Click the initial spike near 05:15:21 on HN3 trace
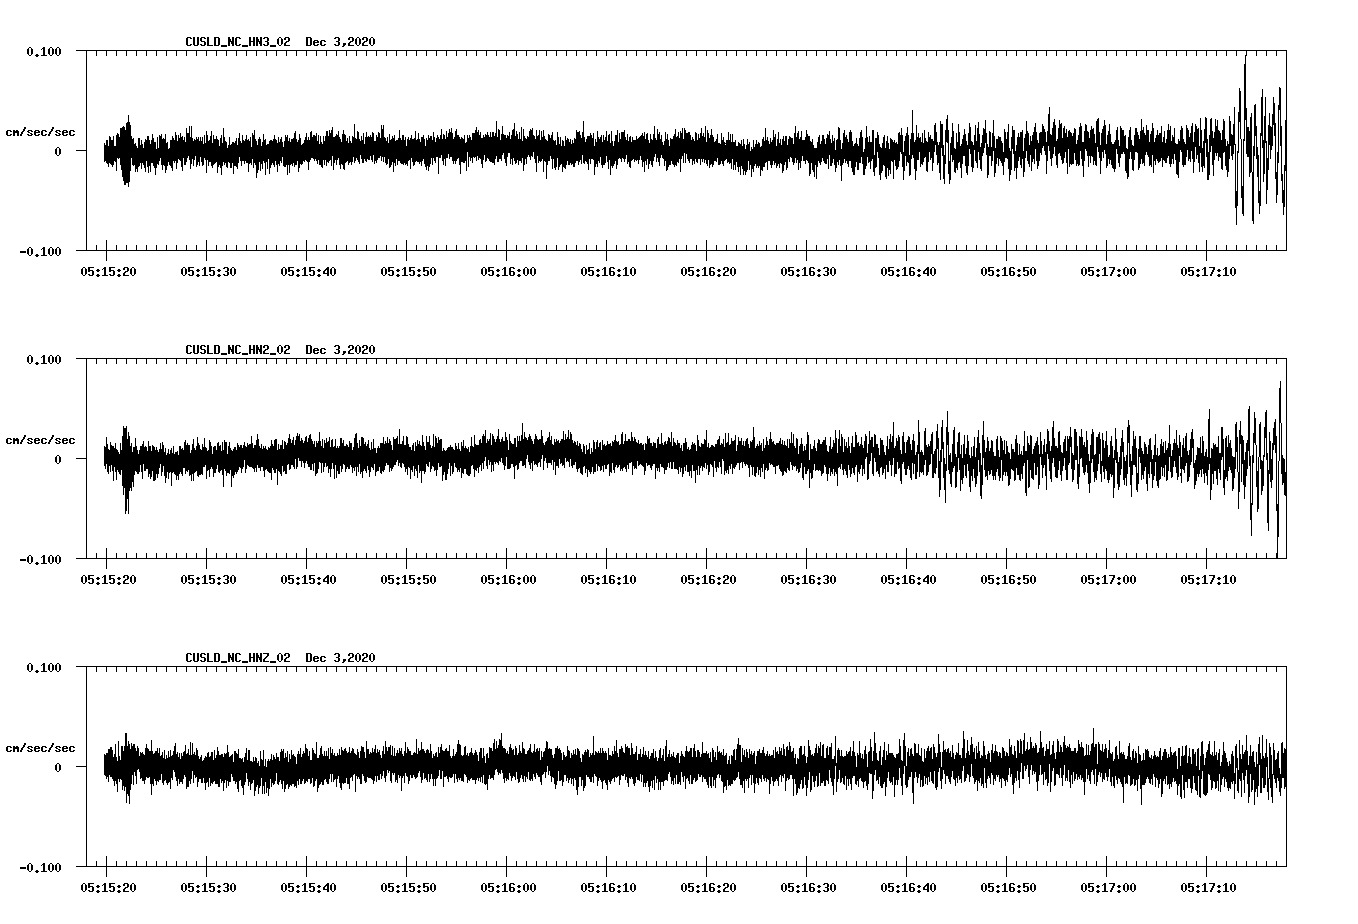 pos(125,150)
